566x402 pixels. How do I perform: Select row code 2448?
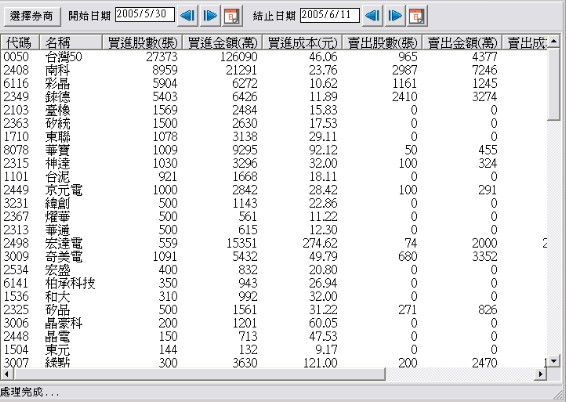click(16, 337)
